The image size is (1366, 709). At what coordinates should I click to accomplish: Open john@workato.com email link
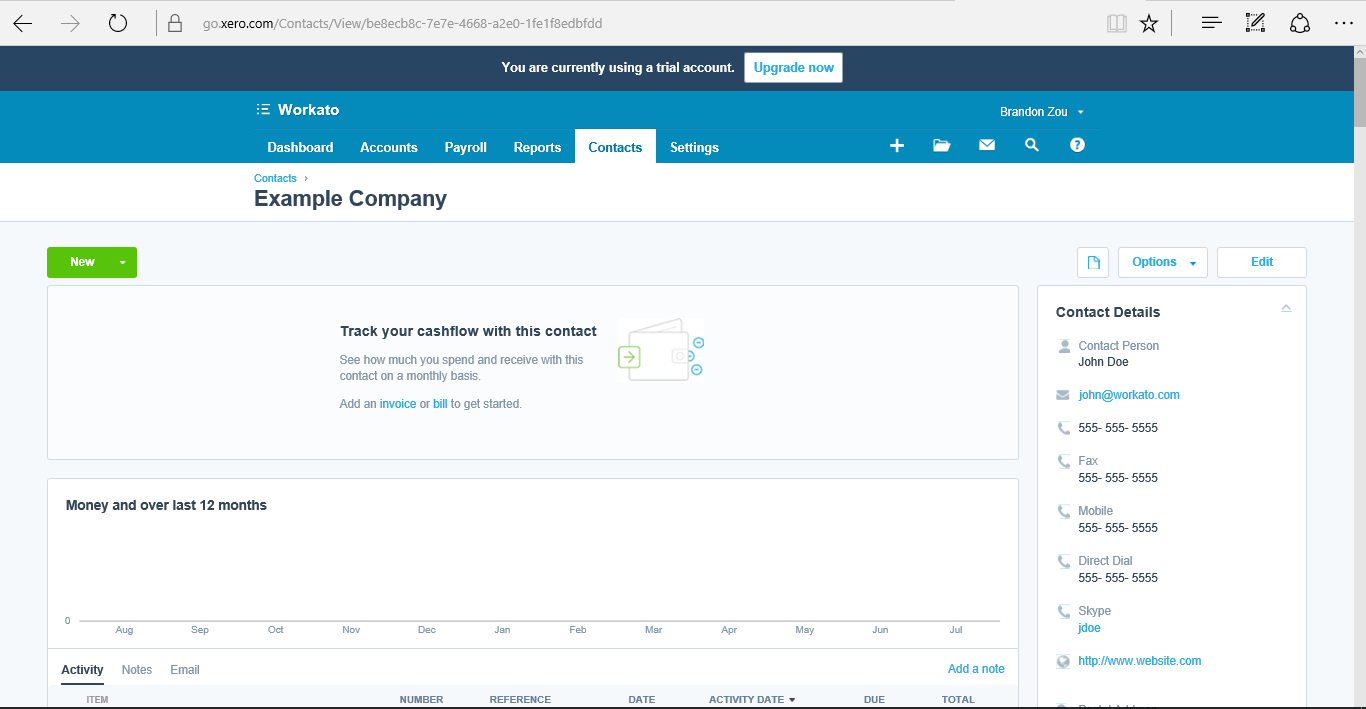[x=1129, y=395]
